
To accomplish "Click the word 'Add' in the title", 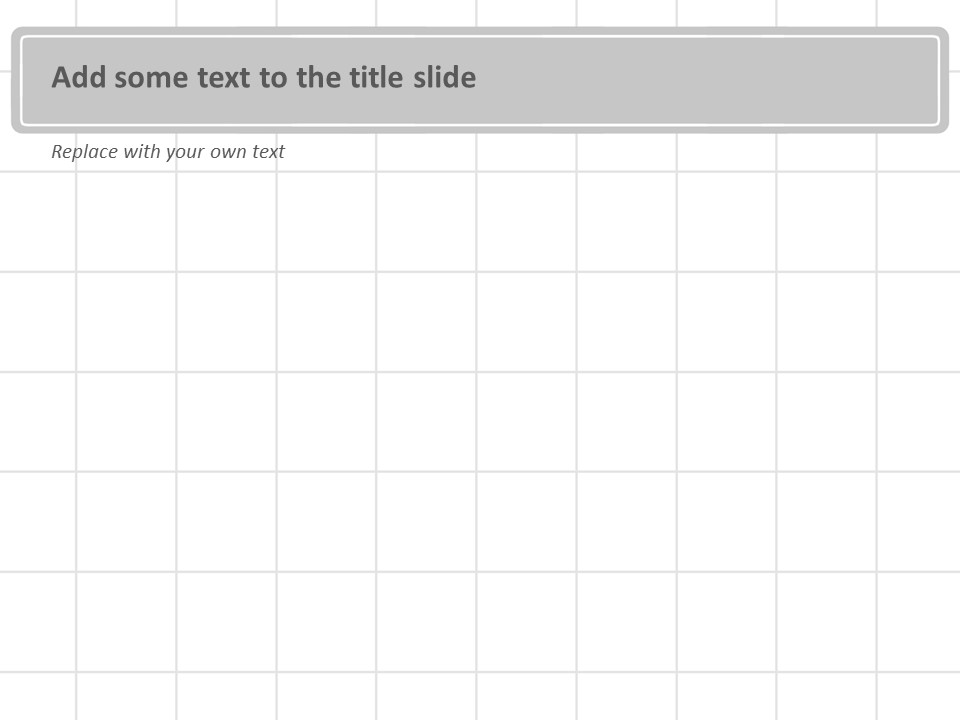I will [x=79, y=78].
